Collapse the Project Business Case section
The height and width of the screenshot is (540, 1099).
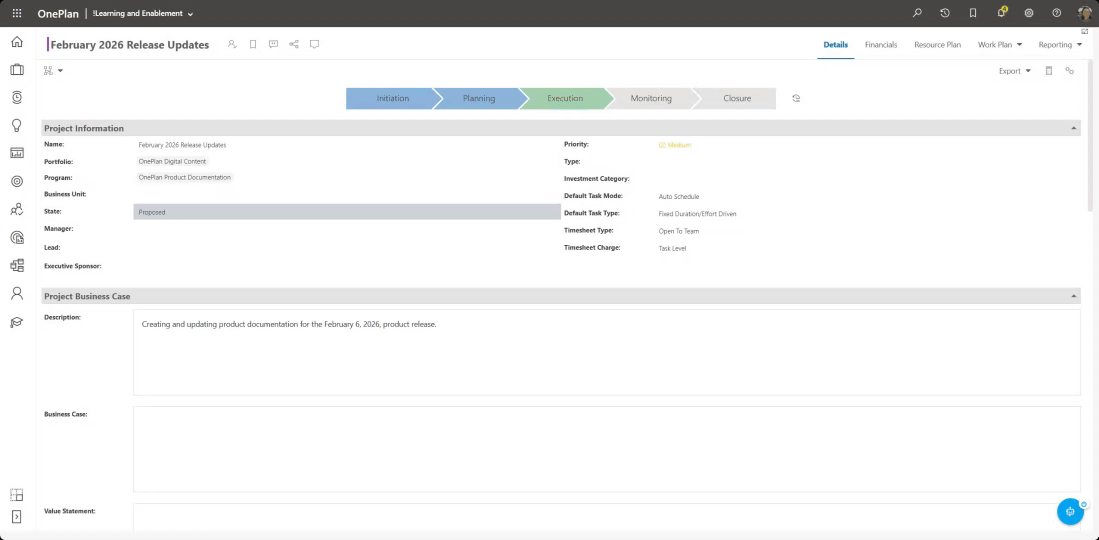pyautogui.click(x=1074, y=296)
